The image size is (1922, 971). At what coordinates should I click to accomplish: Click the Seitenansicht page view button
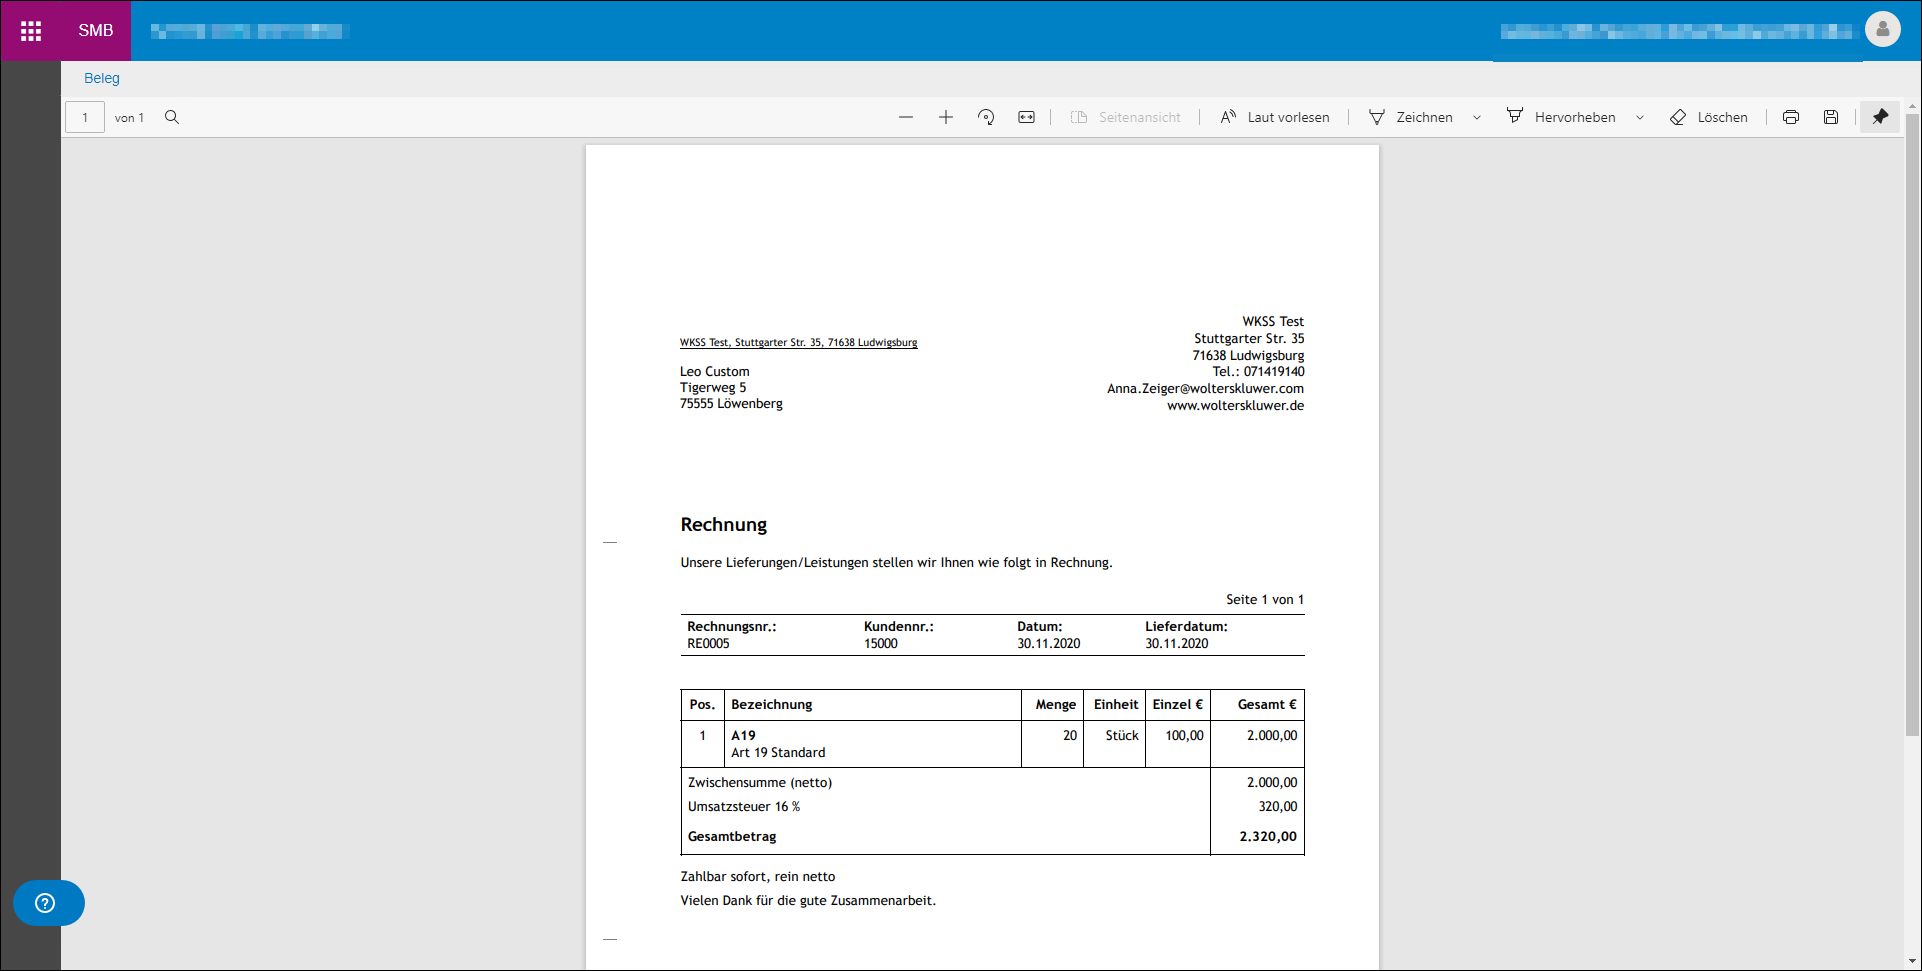(1125, 117)
